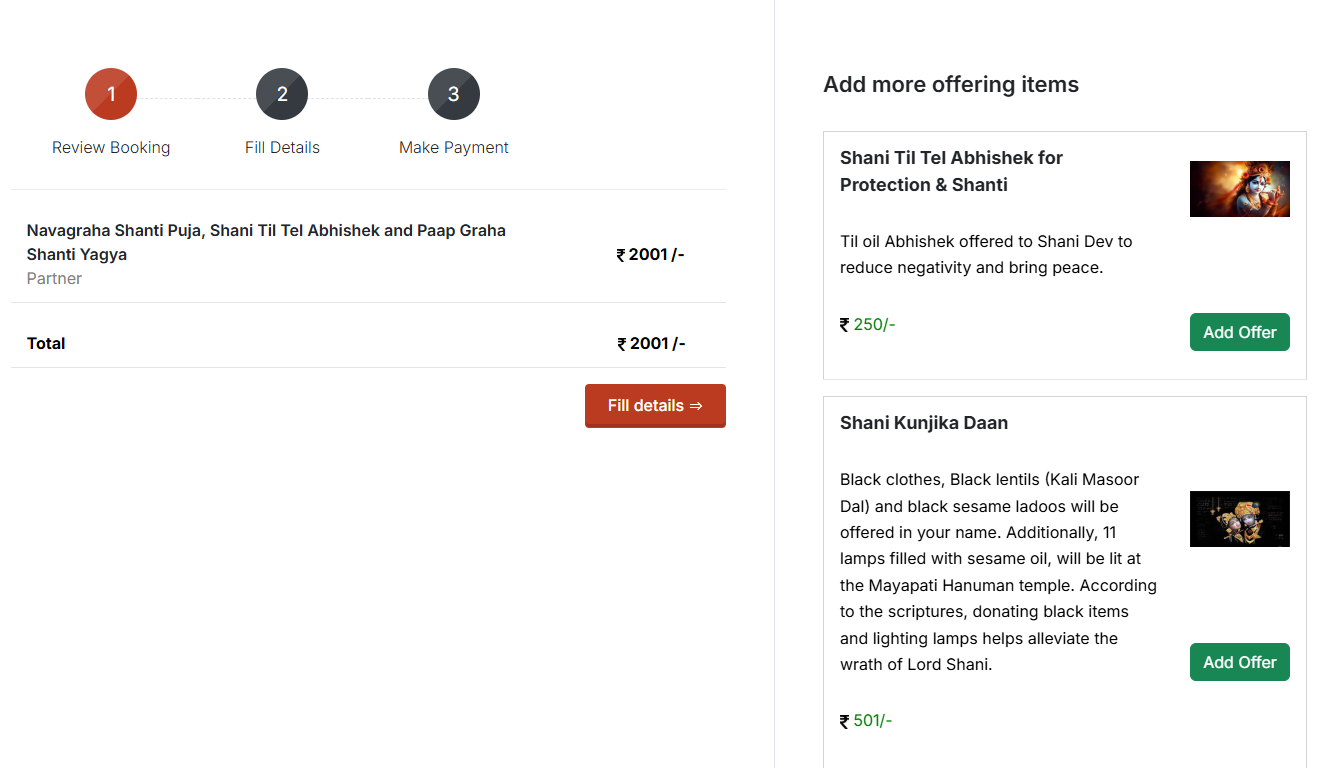1326x768 pixels.
Task: Click the ₹250/- offering price
Action: [868, 324]
